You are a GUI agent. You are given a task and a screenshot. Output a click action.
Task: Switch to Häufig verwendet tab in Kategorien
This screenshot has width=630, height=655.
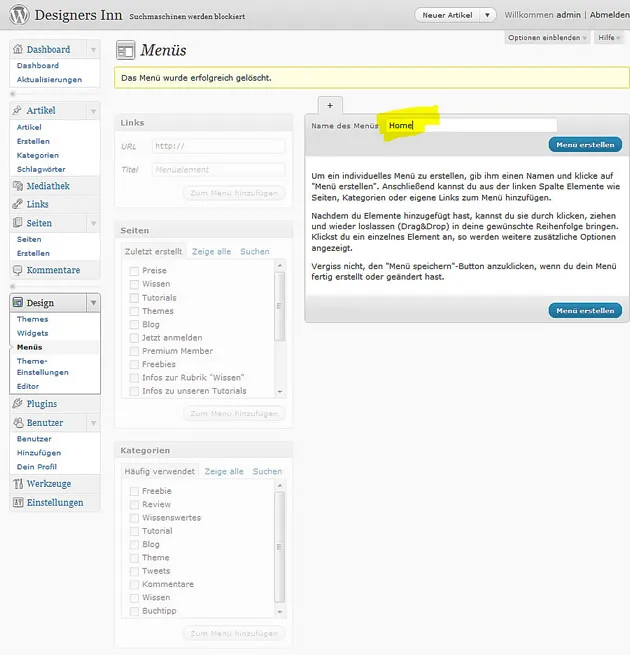160,471
